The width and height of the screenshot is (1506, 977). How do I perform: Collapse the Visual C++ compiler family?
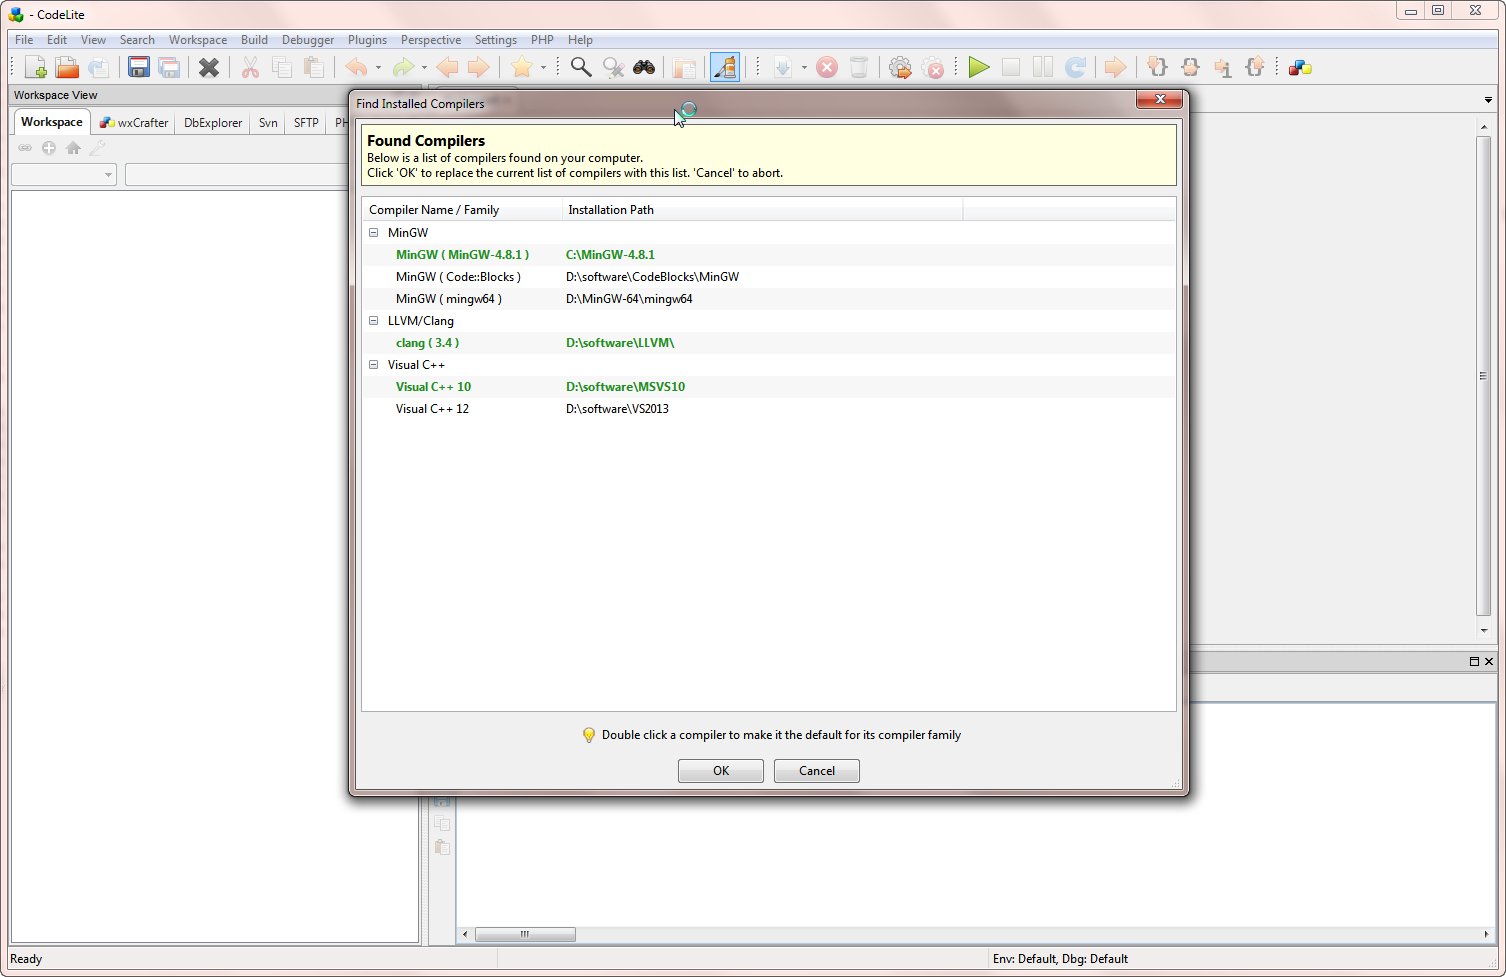pyautogui.click(x=374, y=365)
